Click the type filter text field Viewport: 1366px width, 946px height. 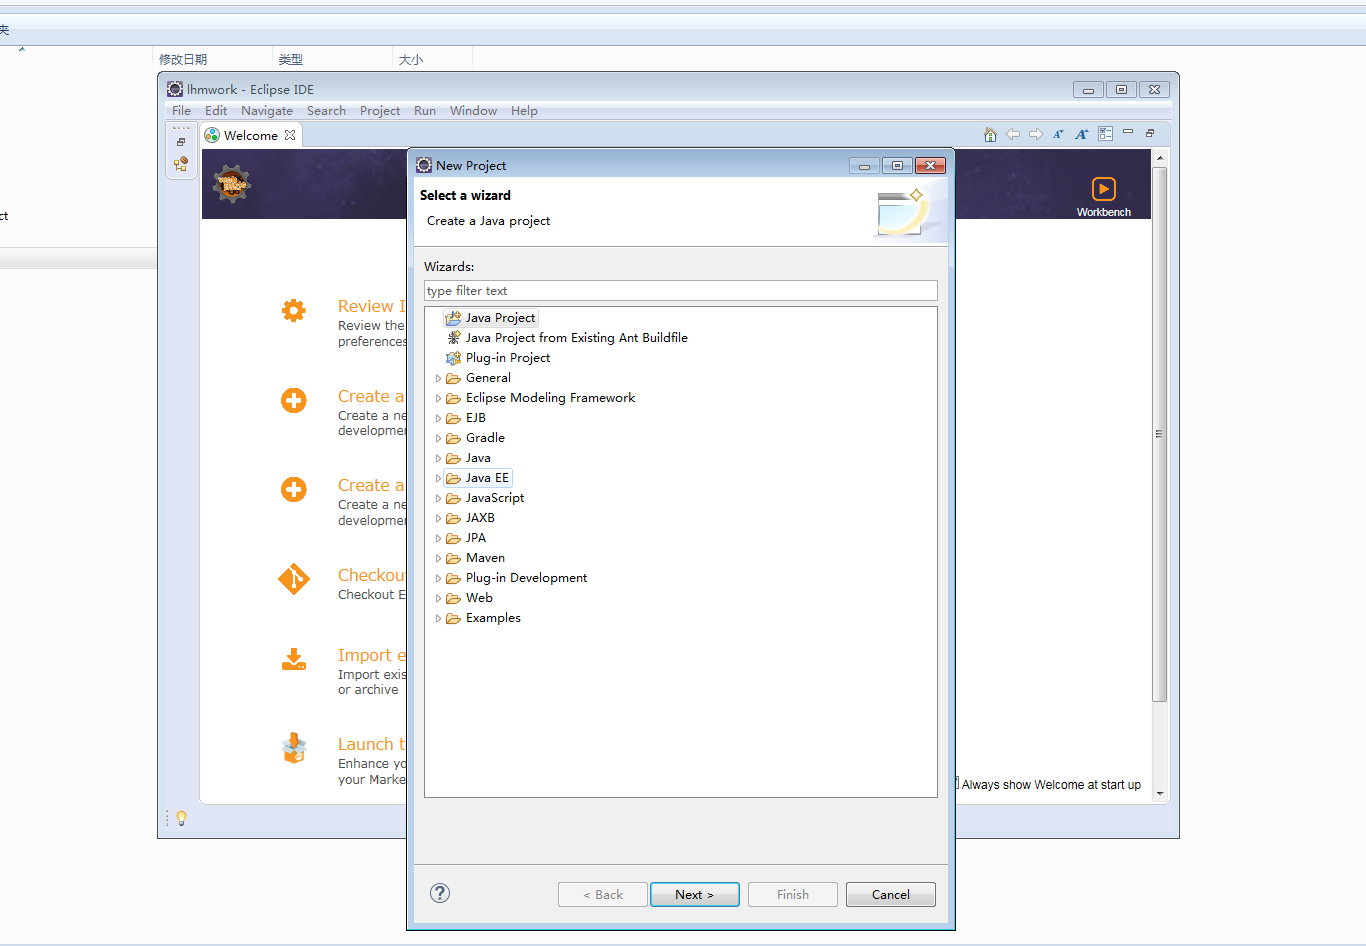681,291
